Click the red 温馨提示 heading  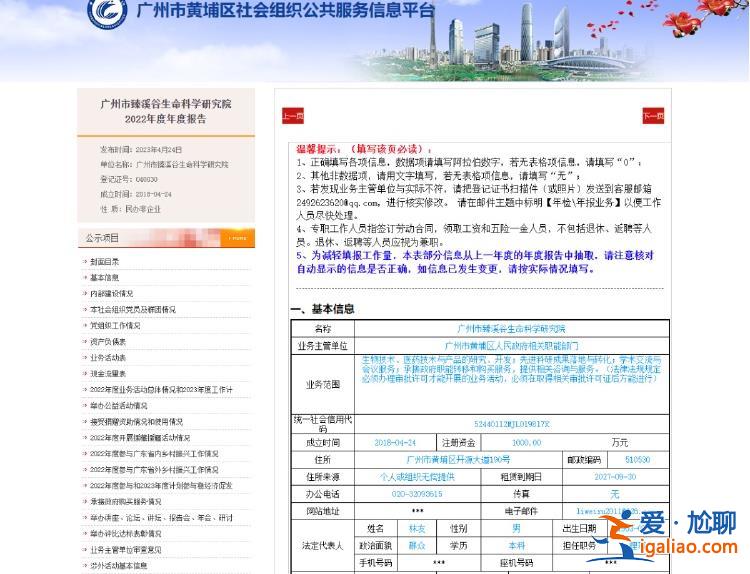(364, 149)
